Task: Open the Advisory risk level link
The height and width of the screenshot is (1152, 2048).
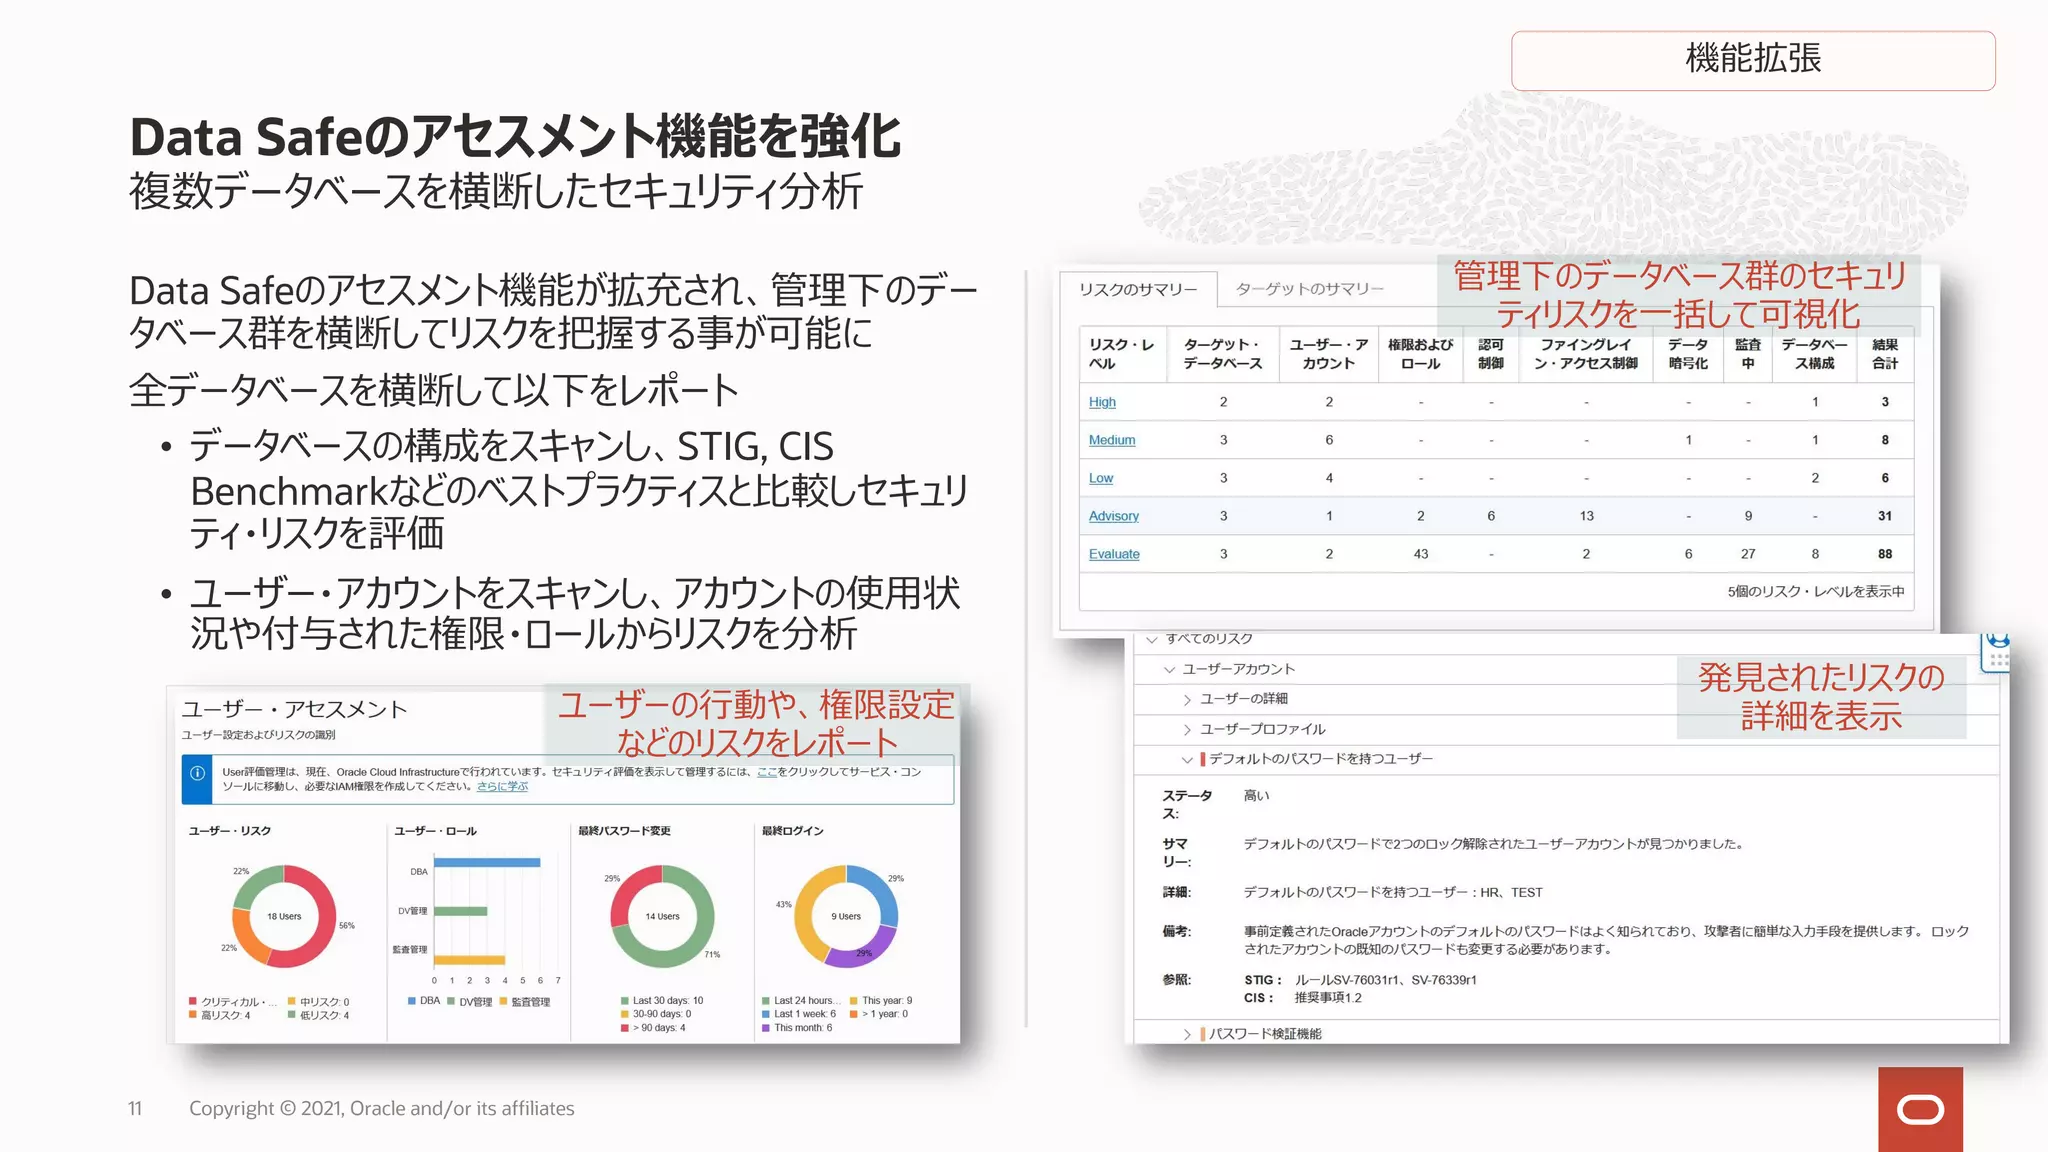Action: click(1114, 516)
